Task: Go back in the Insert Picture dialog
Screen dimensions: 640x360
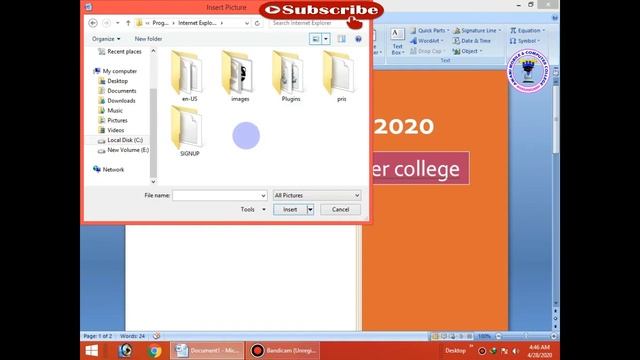Action: pyautogui.click(x=93, y=23)
